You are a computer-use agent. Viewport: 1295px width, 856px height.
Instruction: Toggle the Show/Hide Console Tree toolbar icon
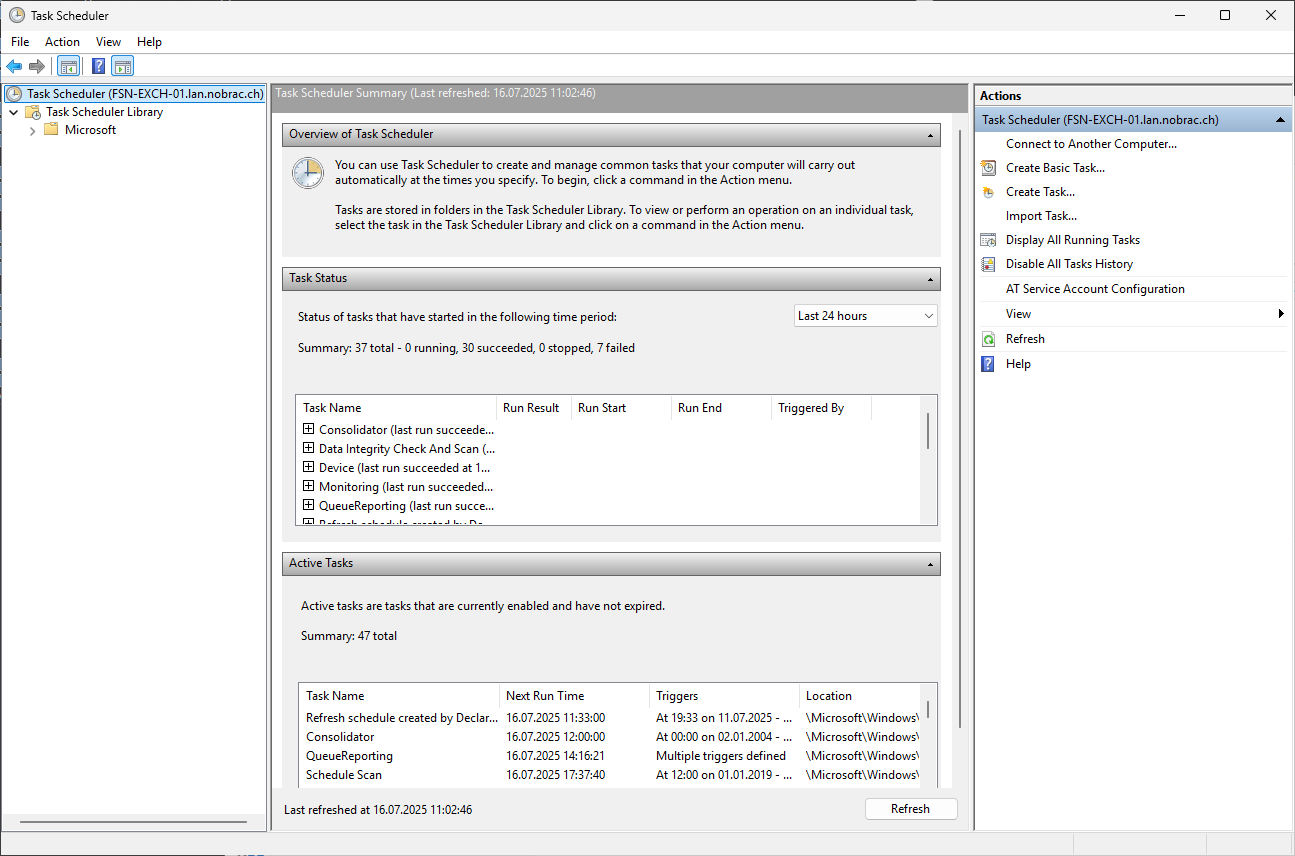[69, 67]
